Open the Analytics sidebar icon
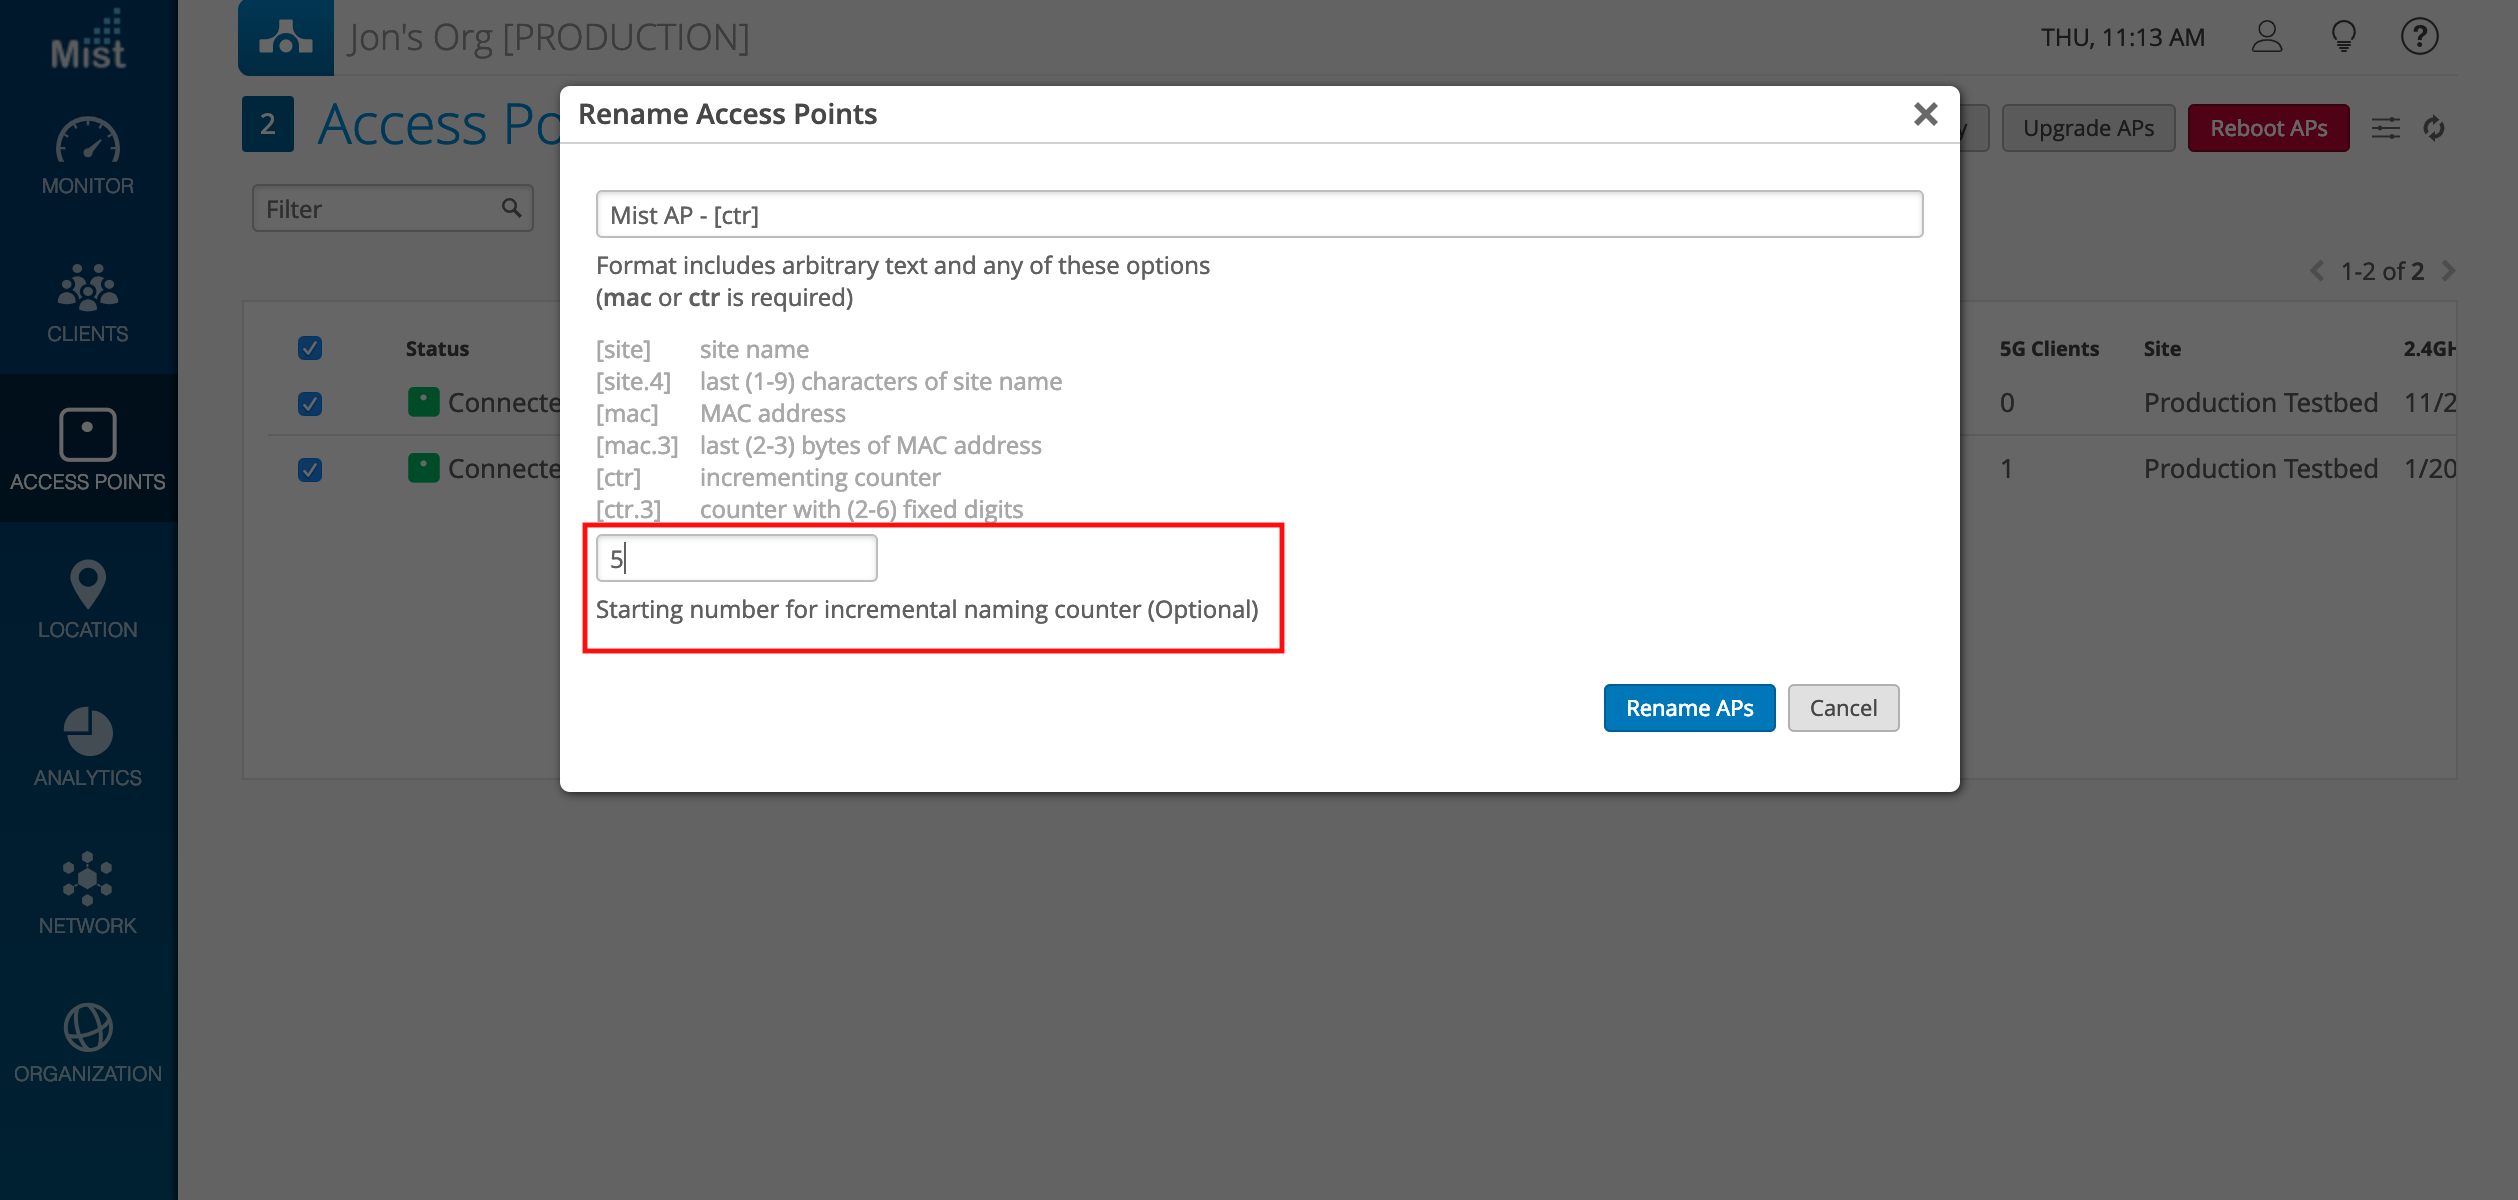 point(88,732)
